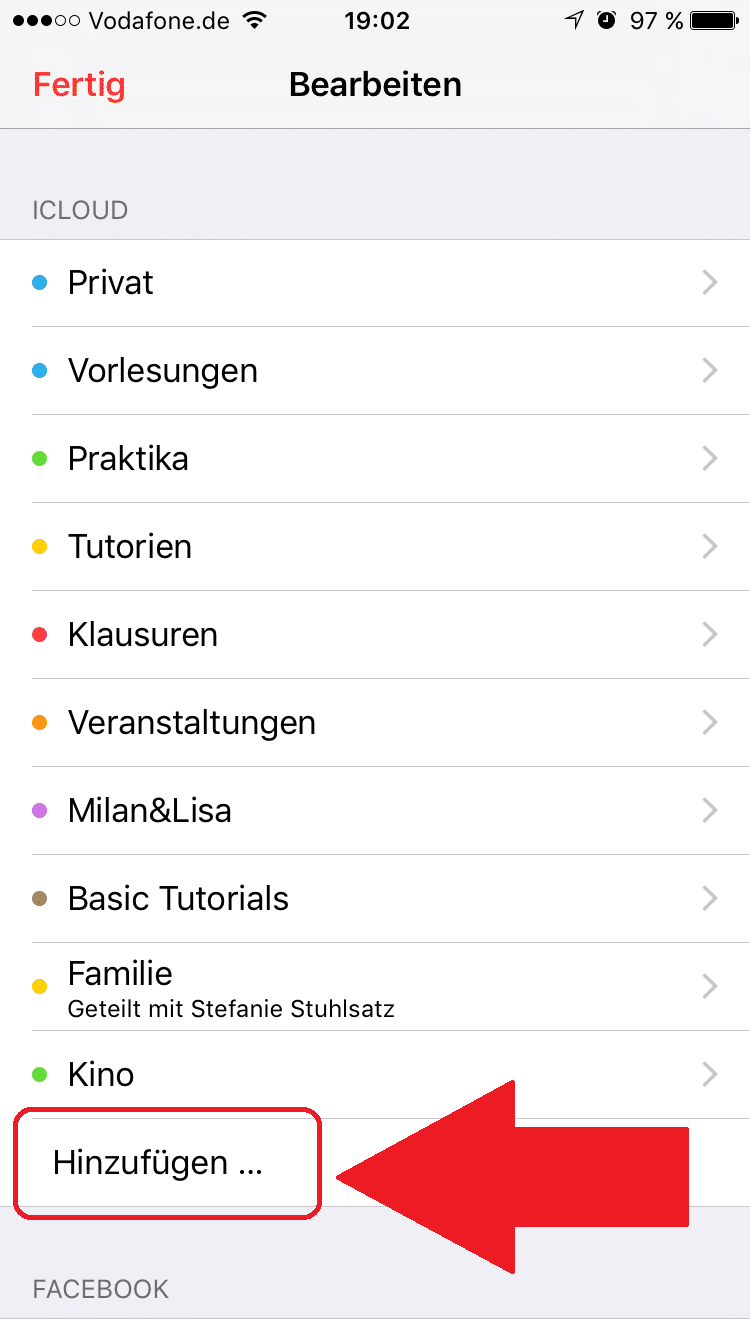Select the Veranstaltungen calendar entry
The image size is (750, 1334).
(x=192, y=723)
